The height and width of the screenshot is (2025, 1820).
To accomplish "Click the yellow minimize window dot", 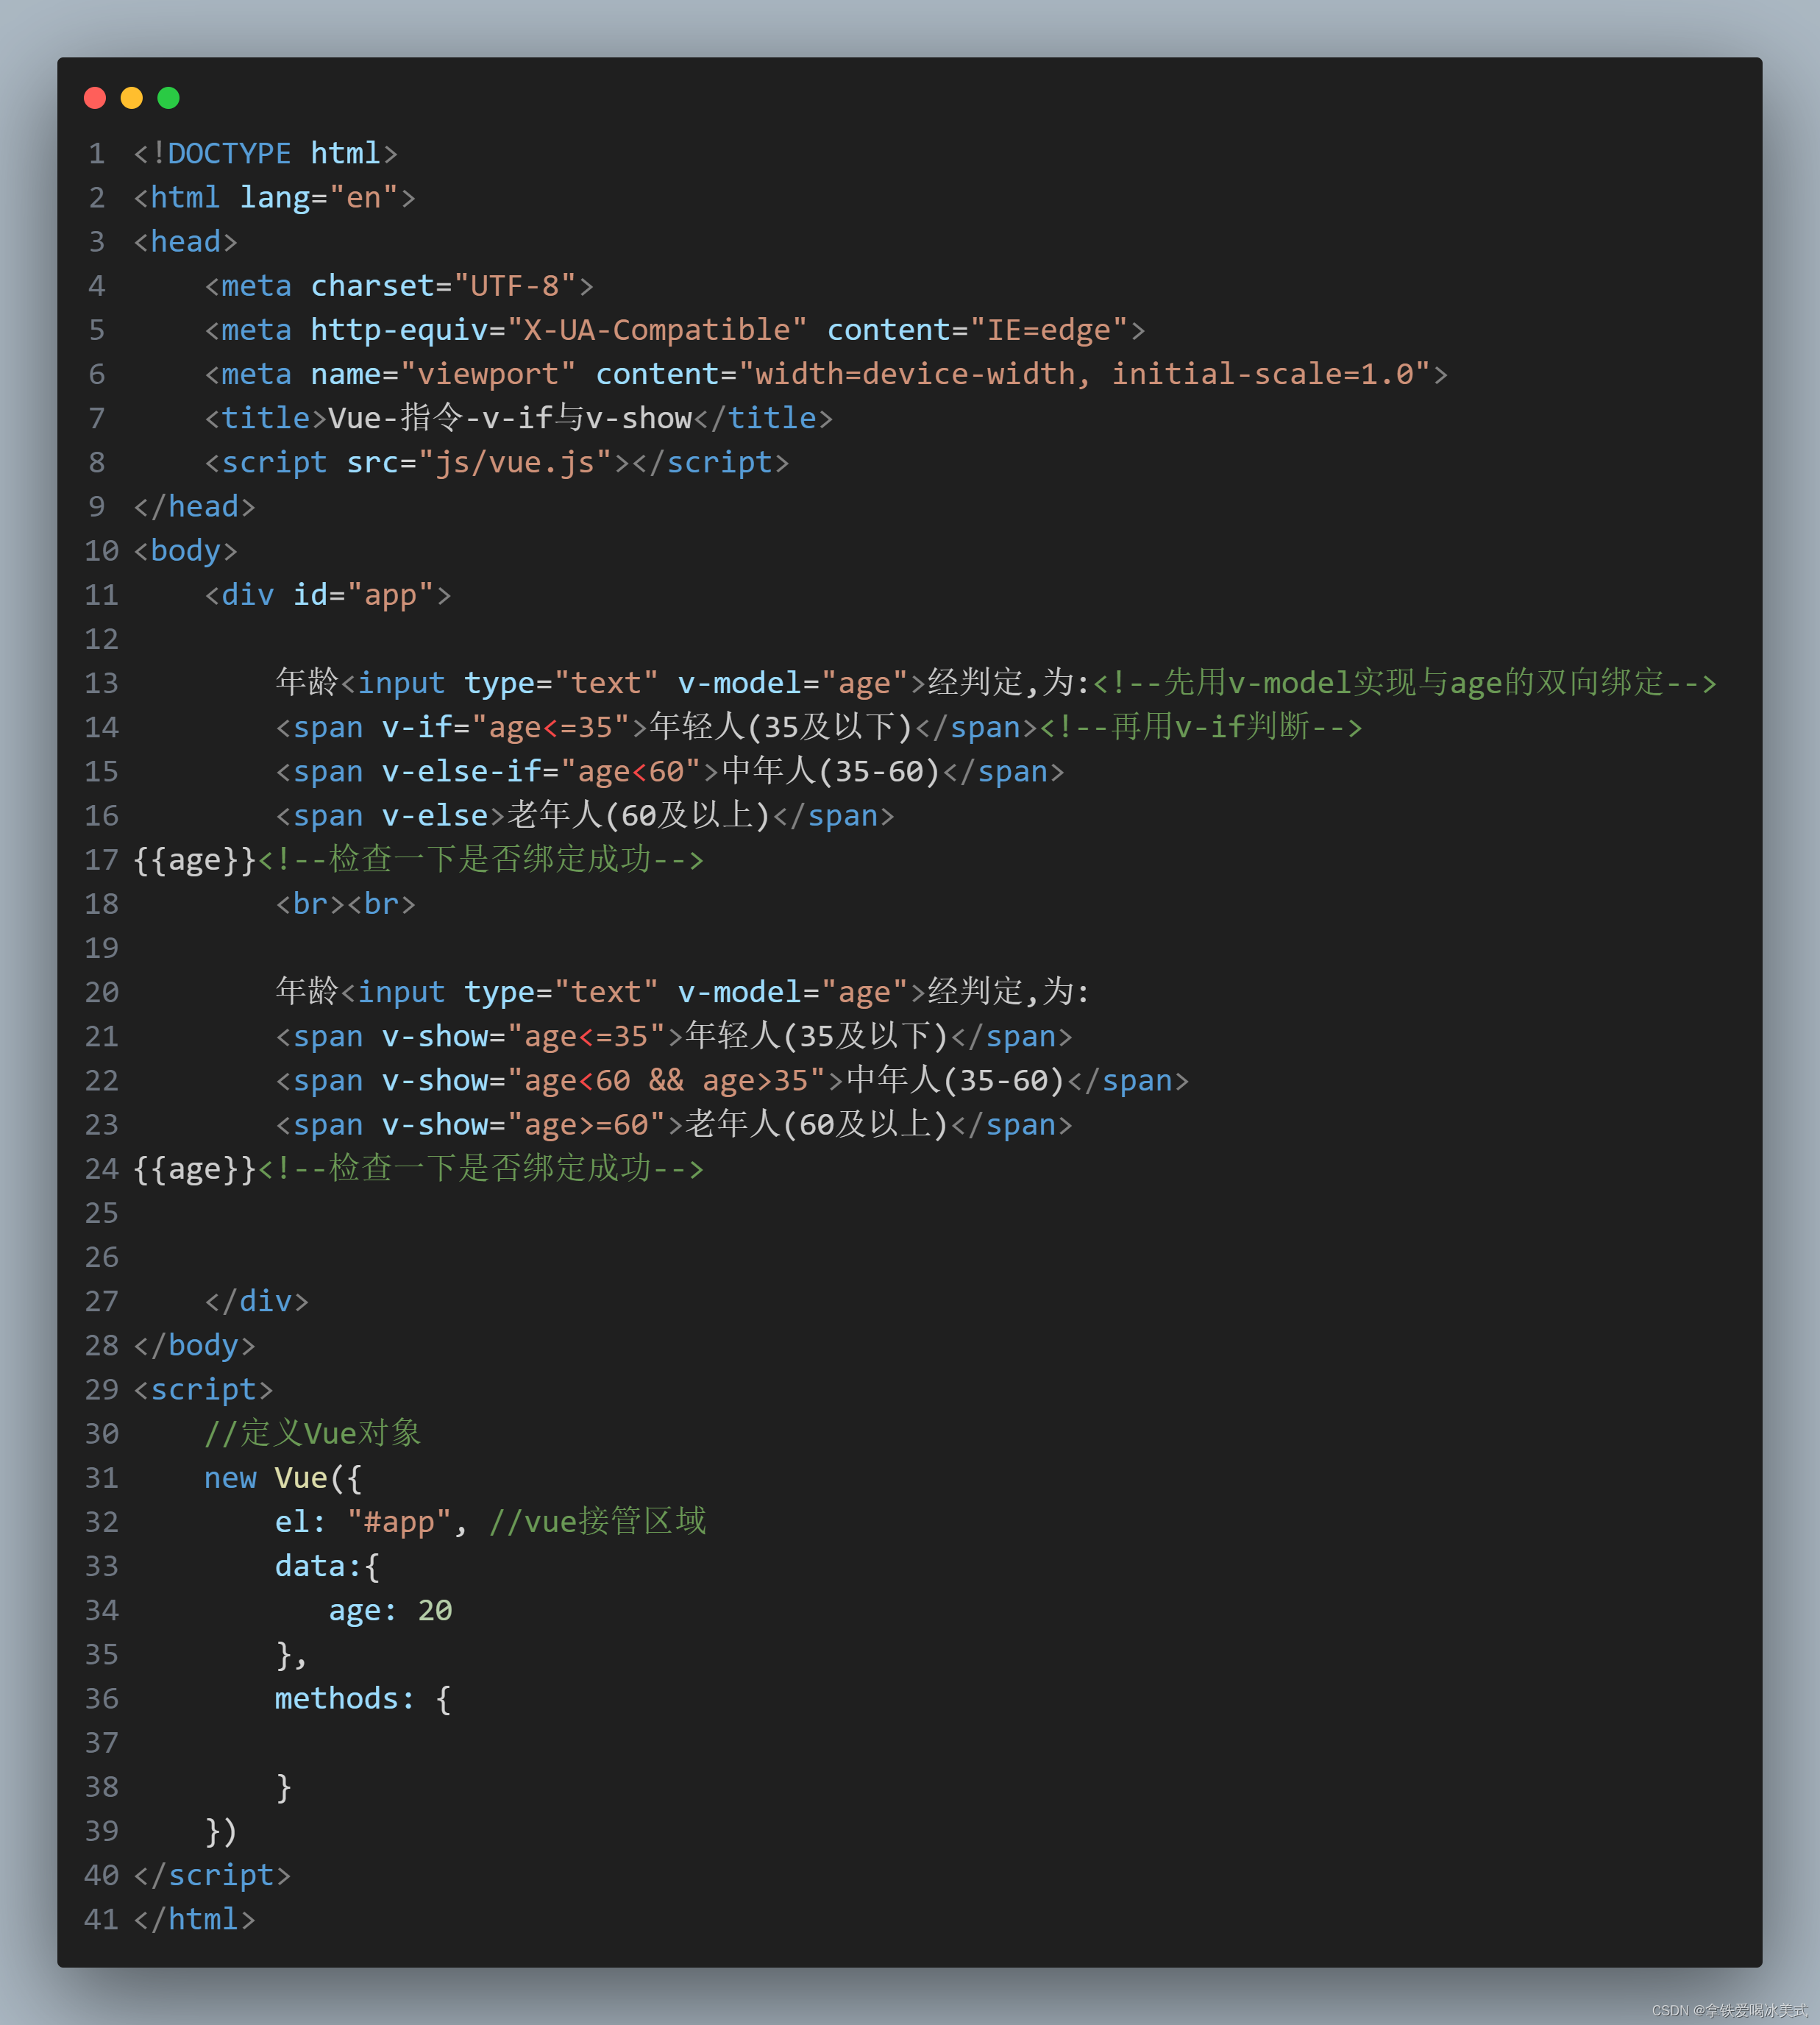I will (131, 97).
